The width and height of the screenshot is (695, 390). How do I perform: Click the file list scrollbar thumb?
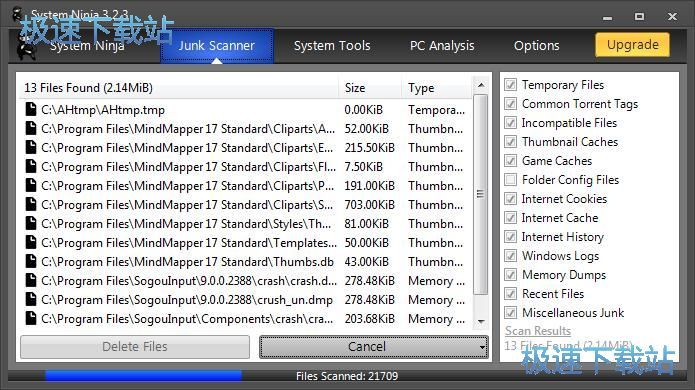click(x=481, y=194)
